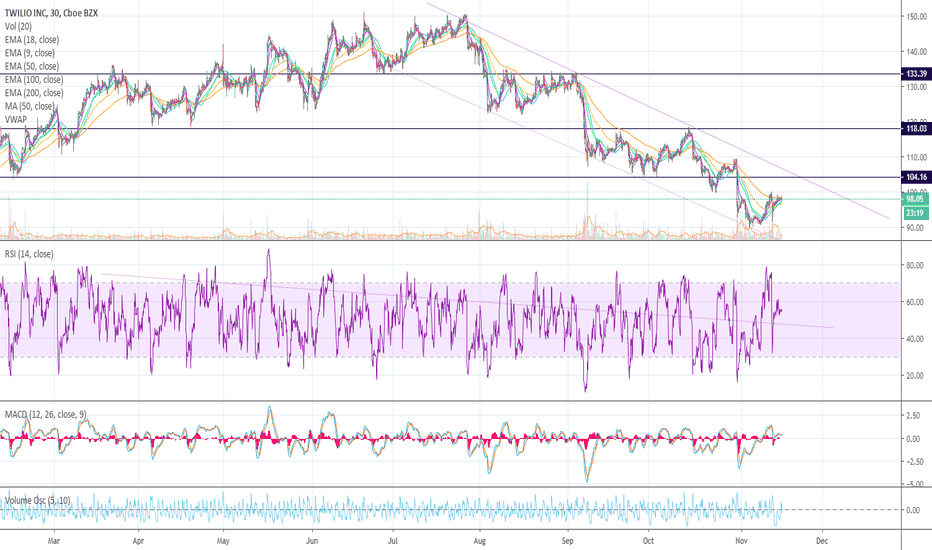
Task: Select the VWAP indicator label
Action: (16, 120)
